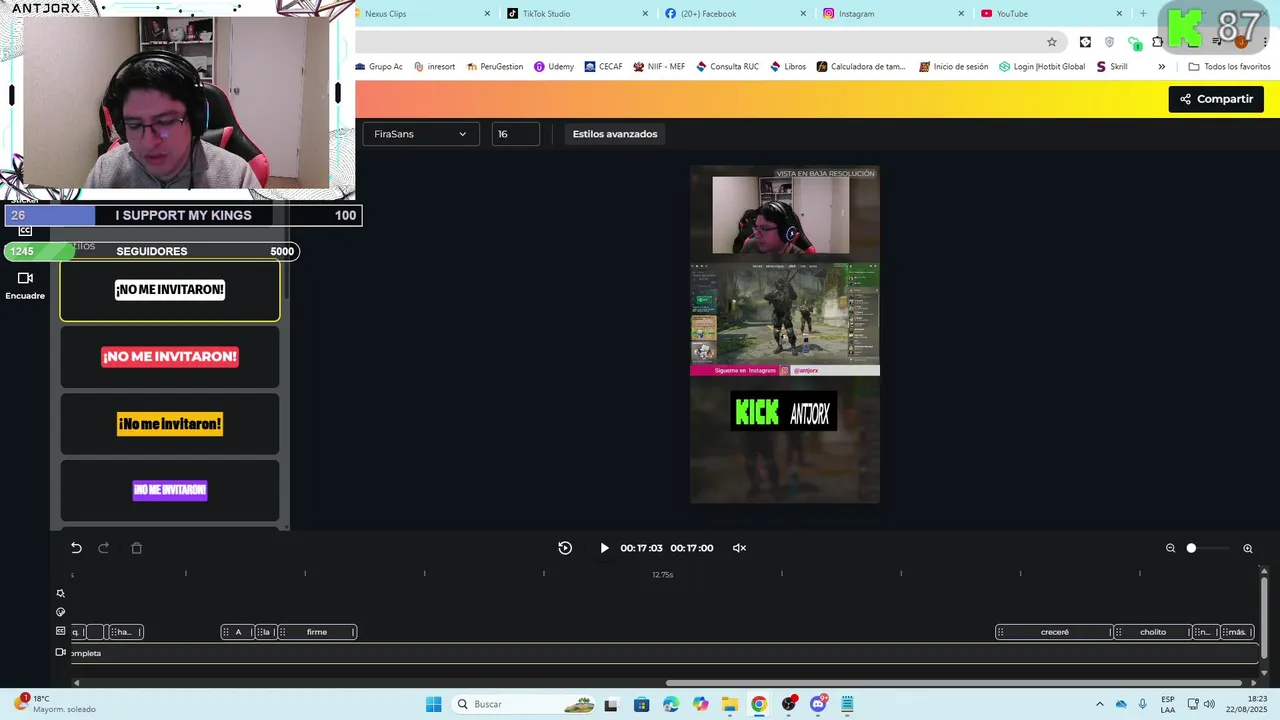Redo the last edit in the timeline toolbar
The height and width of the screenshot is (720, 1280).
(103, 548)
